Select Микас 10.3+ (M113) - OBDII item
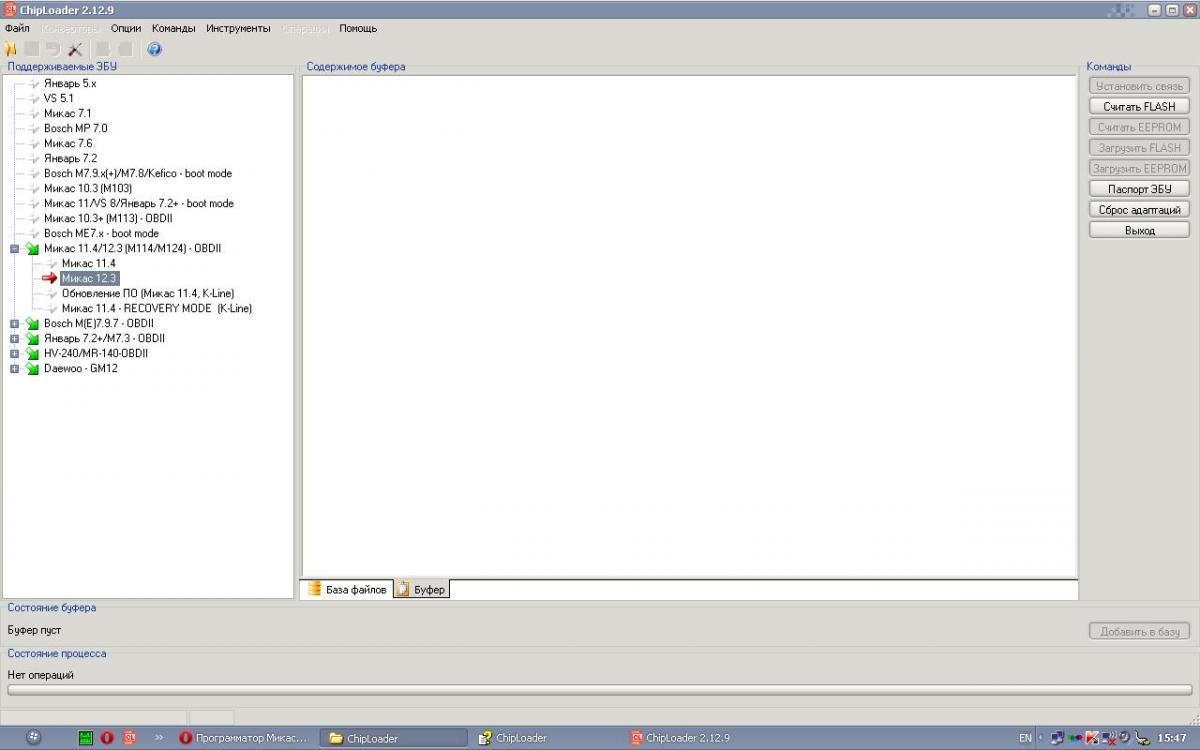 (x=108, y=218)
